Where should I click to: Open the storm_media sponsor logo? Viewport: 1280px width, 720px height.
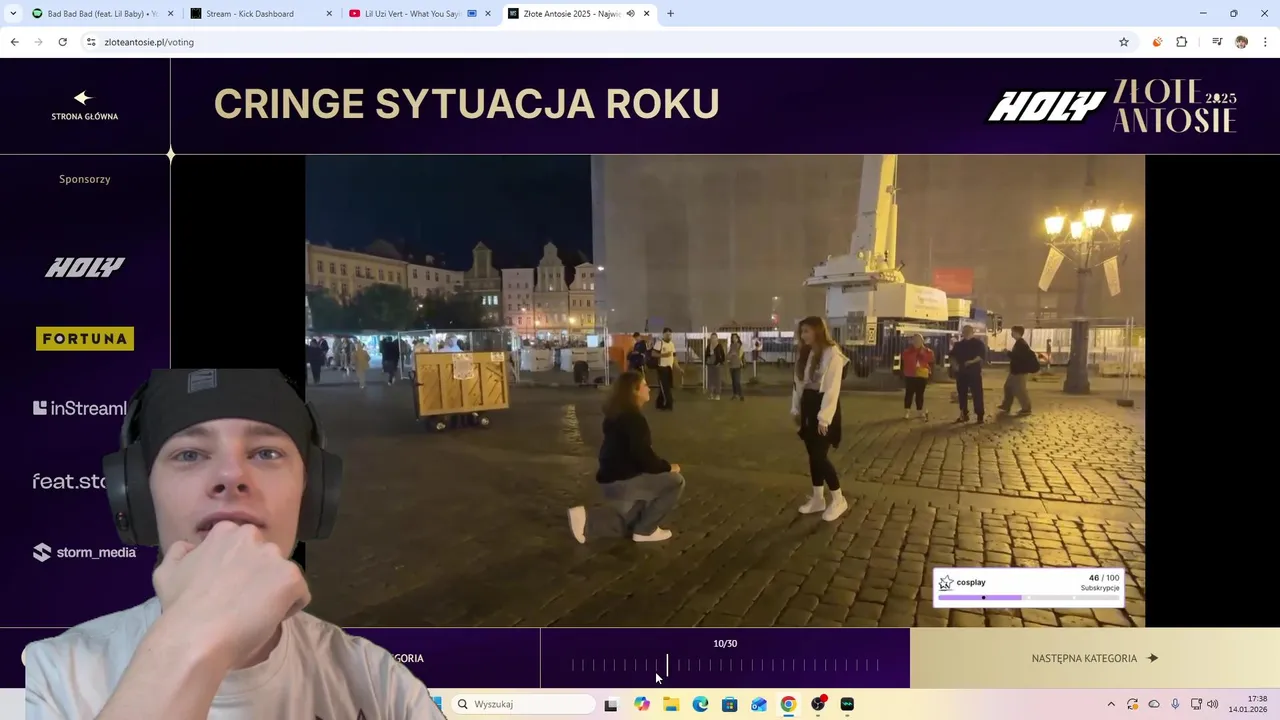click(x=84, y=552)
